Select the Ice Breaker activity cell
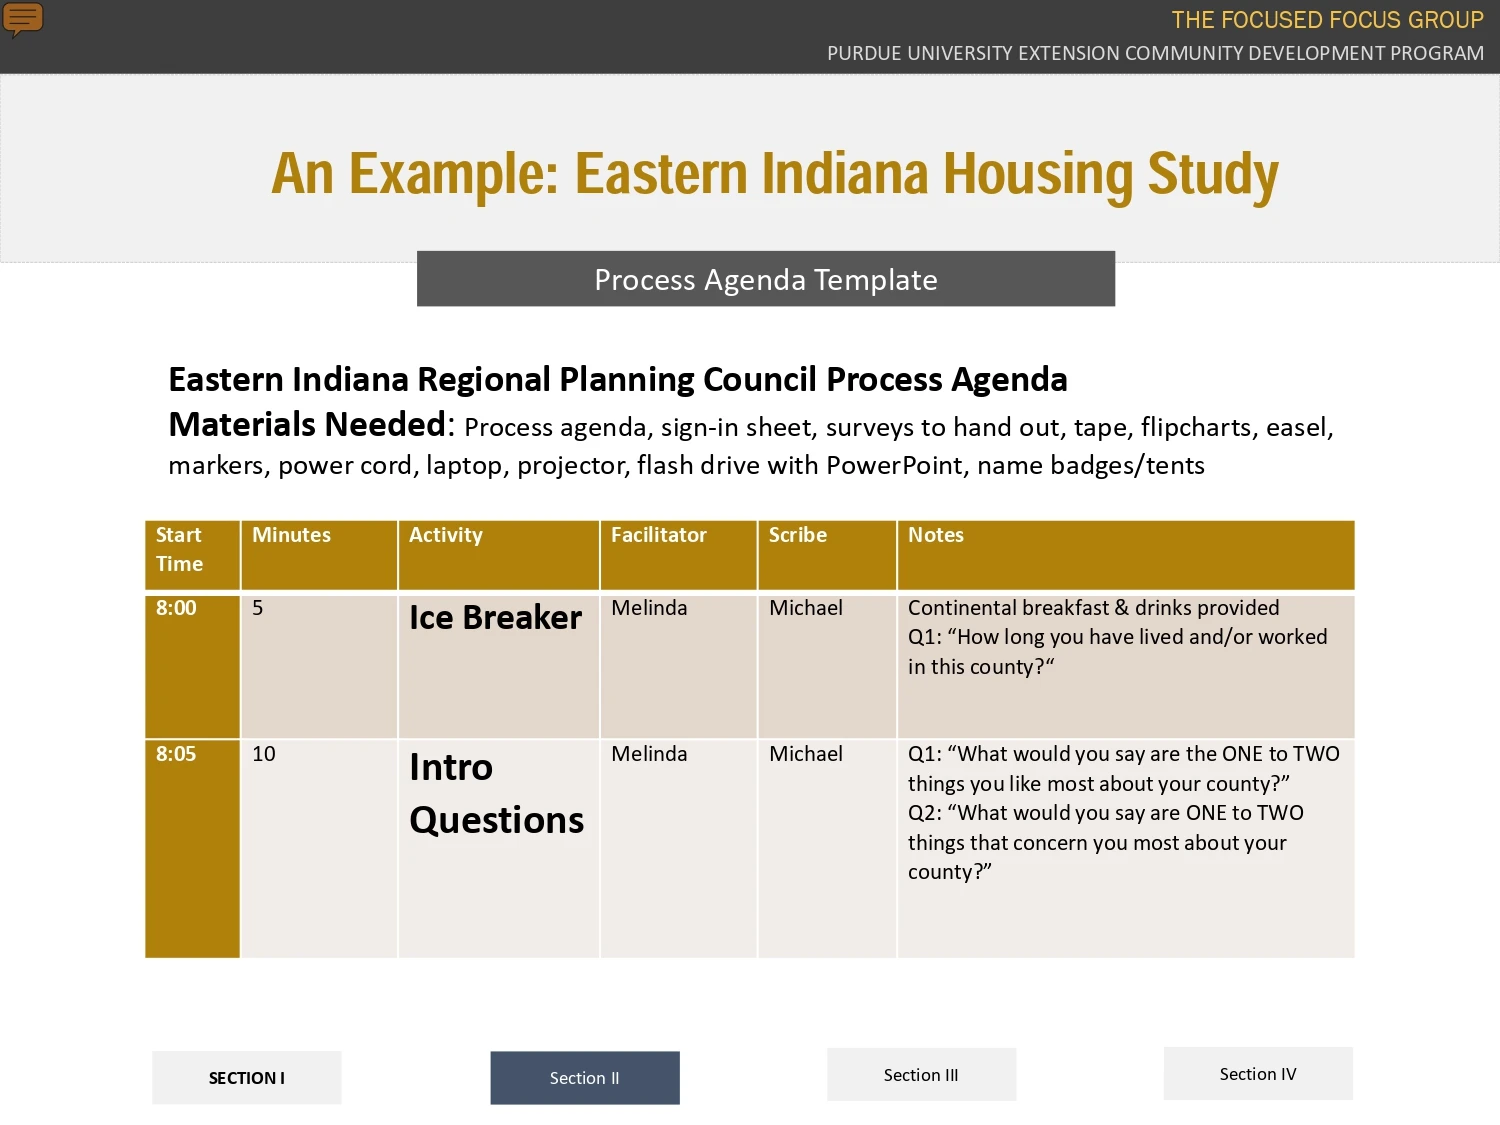Viewport: 1500px width, 1125px height. coord(499,667)
